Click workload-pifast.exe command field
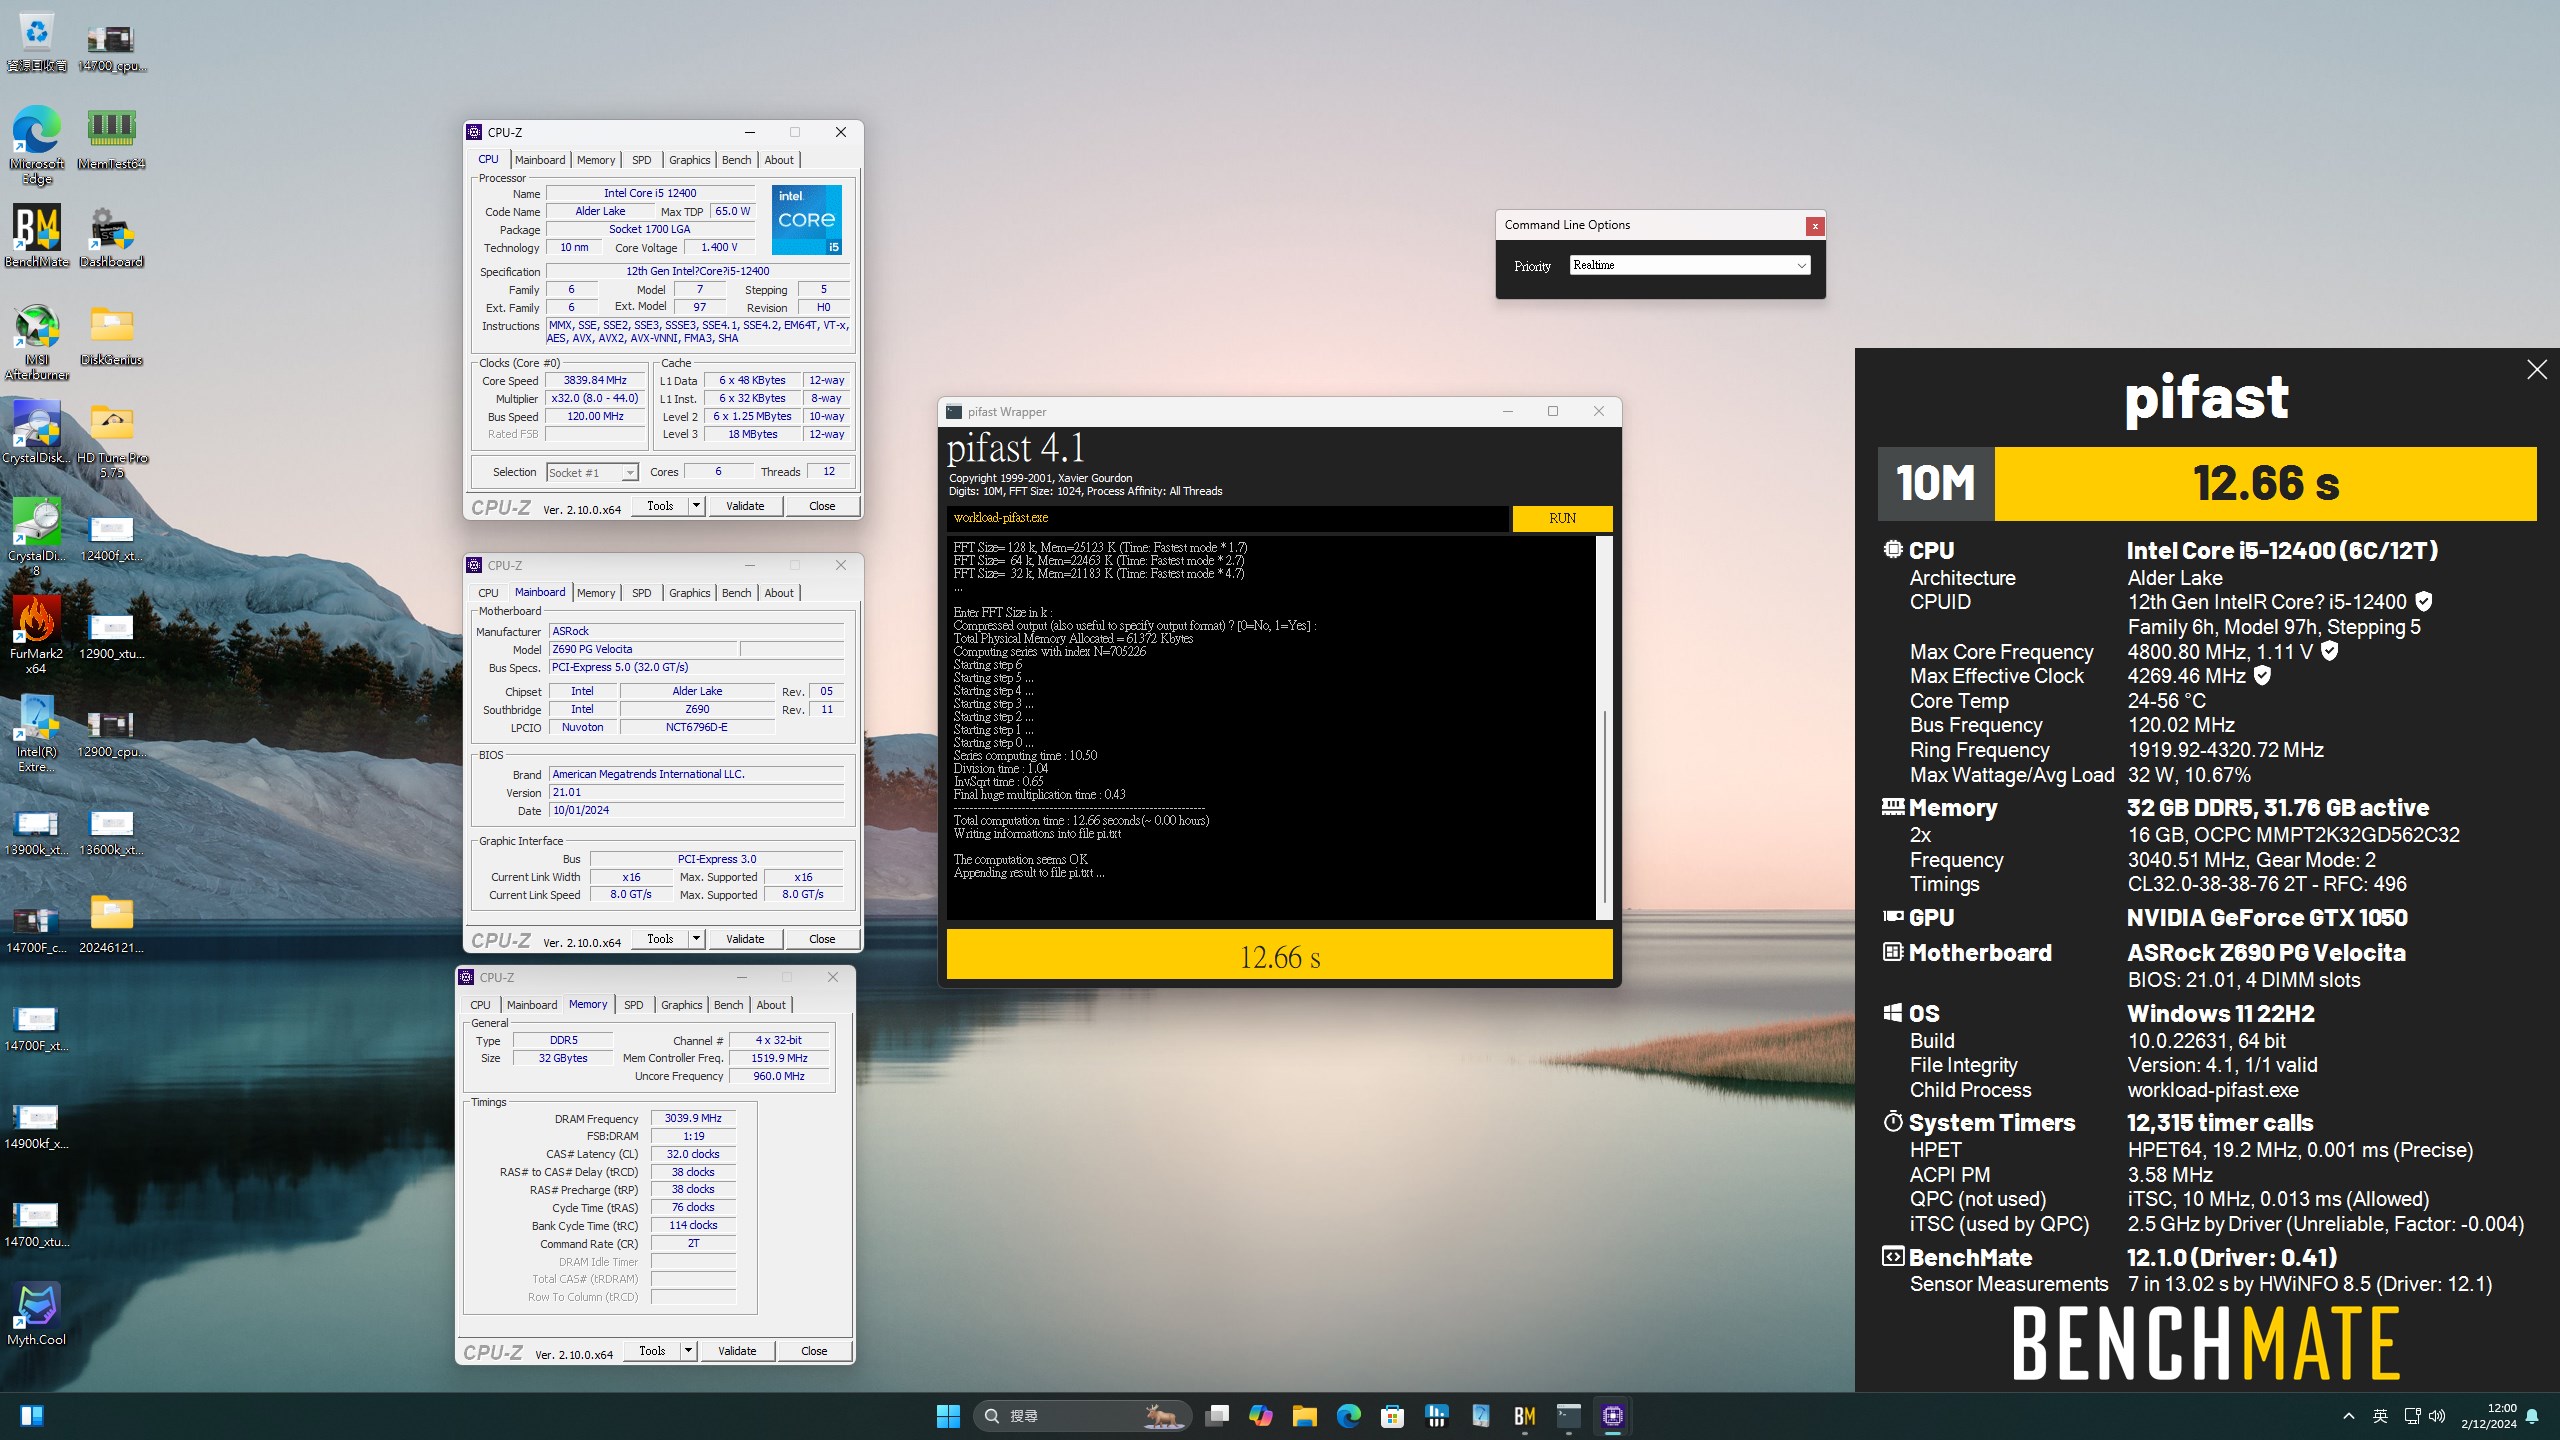The height and width of the screenshot is (1440, 2560). point(1228,518)
